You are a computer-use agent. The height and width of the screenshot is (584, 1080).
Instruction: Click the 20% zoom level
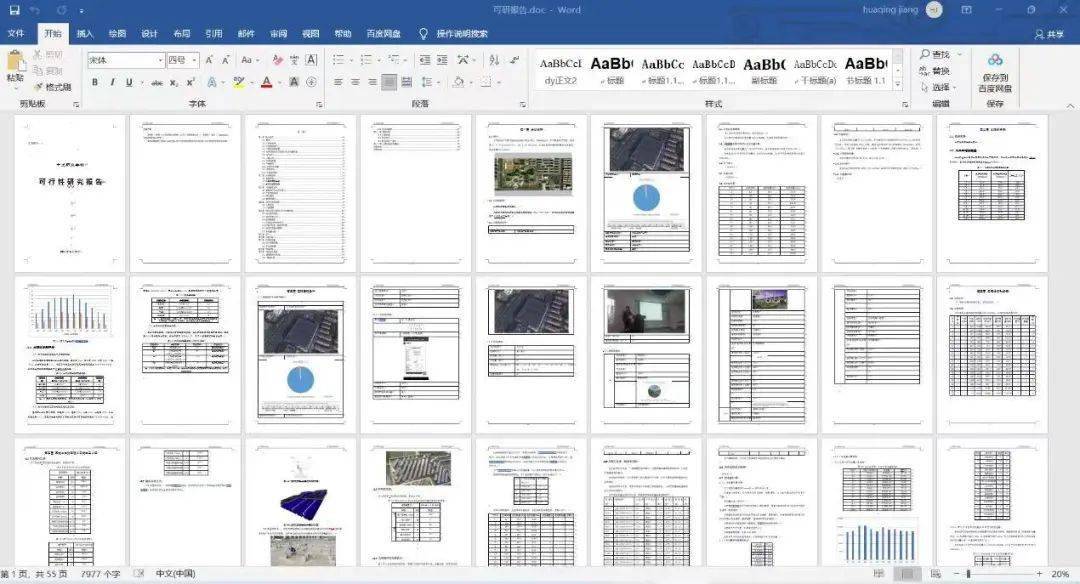point(1060,574)
